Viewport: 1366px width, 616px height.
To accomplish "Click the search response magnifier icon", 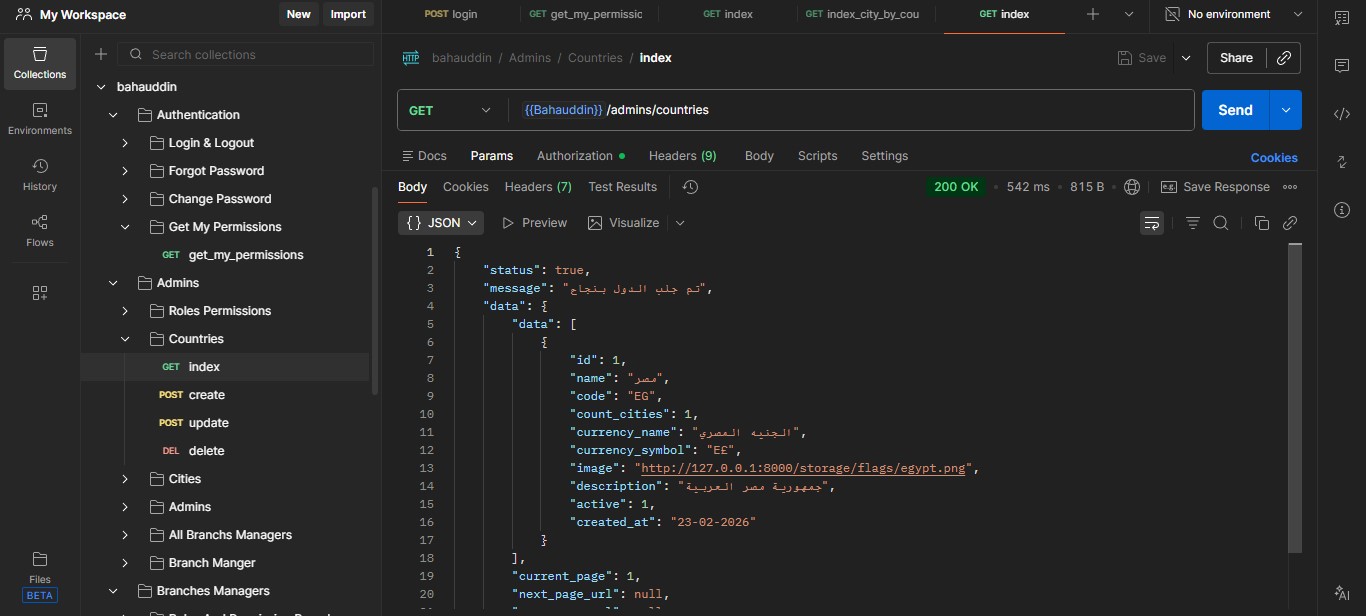I will click(1221, 223).
